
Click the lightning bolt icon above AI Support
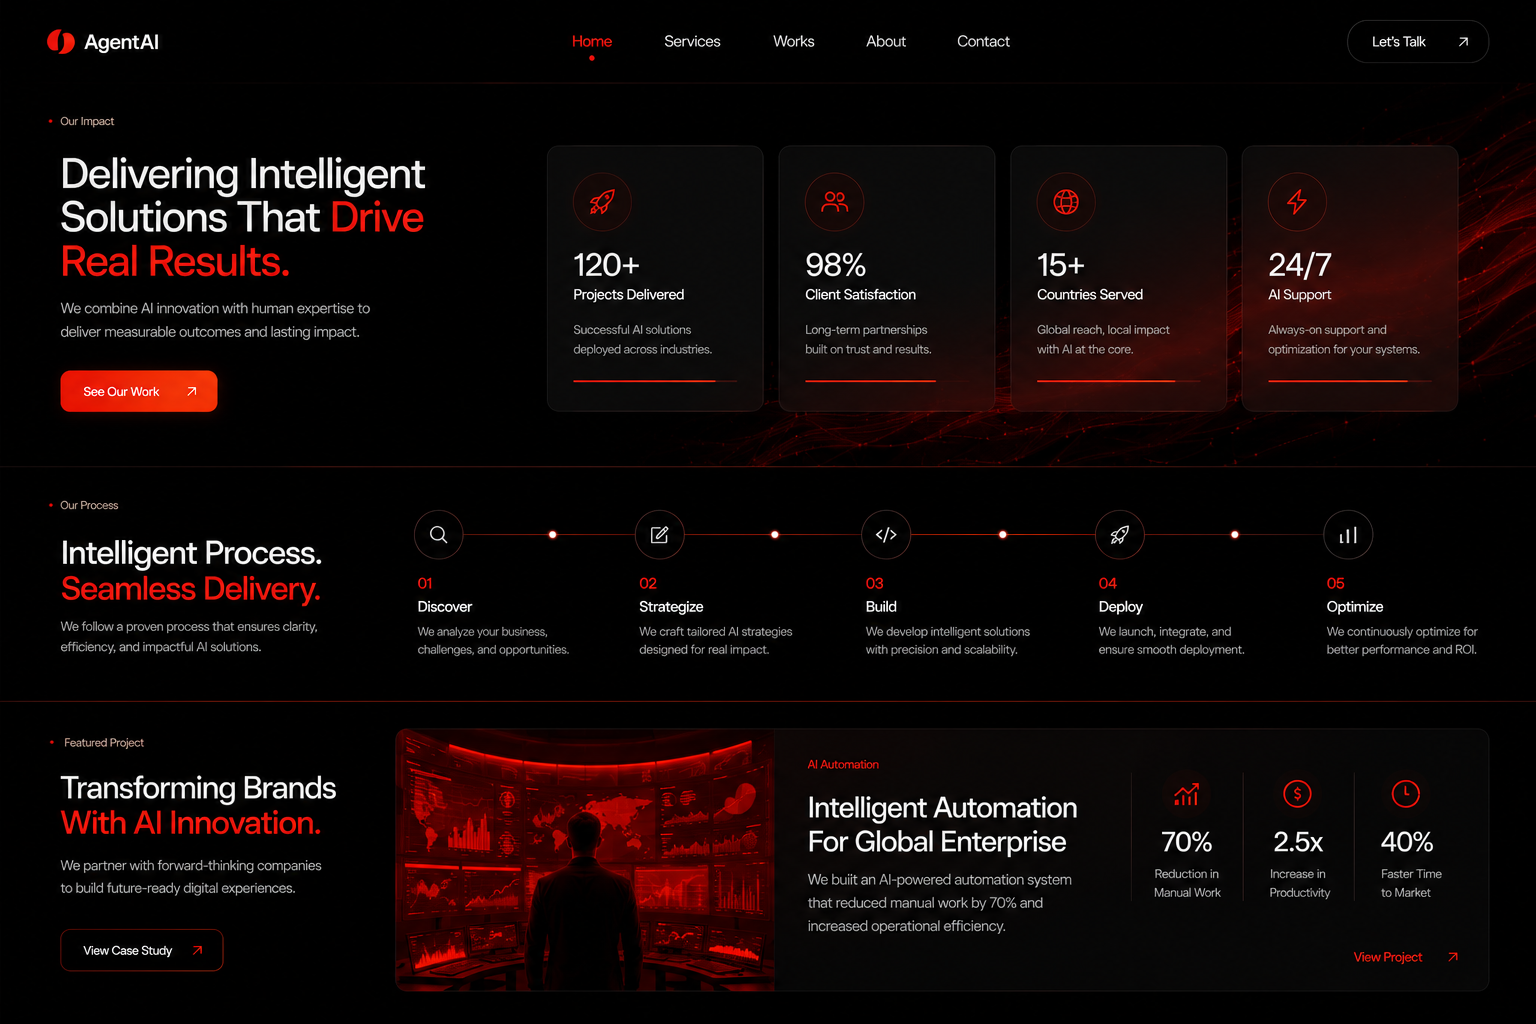pyautogui.click(x=1297, y=202)
